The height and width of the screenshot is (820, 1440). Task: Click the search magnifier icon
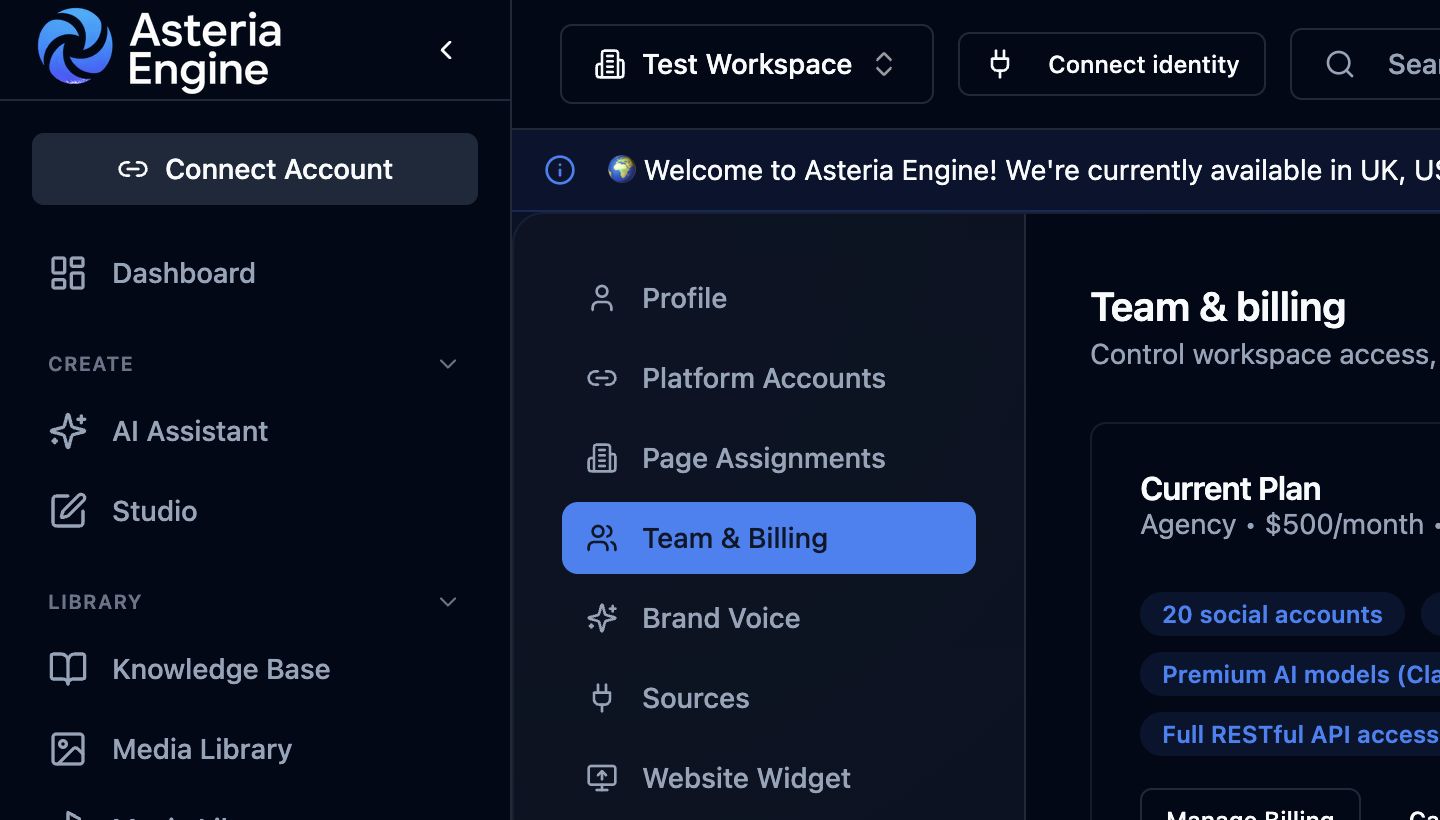(x=1340, y=65)
